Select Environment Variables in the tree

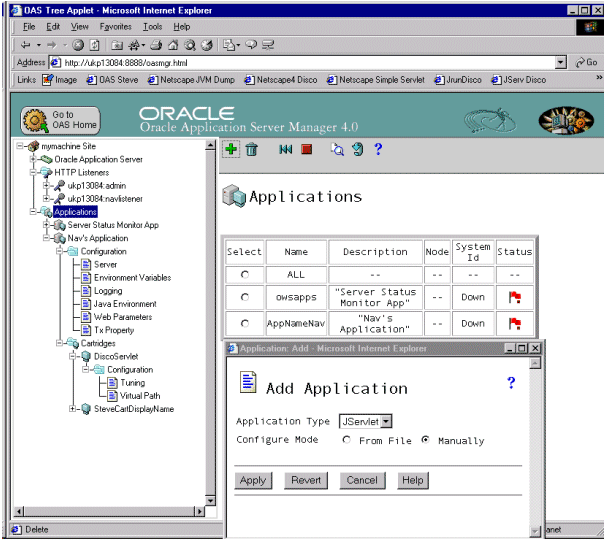(x=132, y=278)
